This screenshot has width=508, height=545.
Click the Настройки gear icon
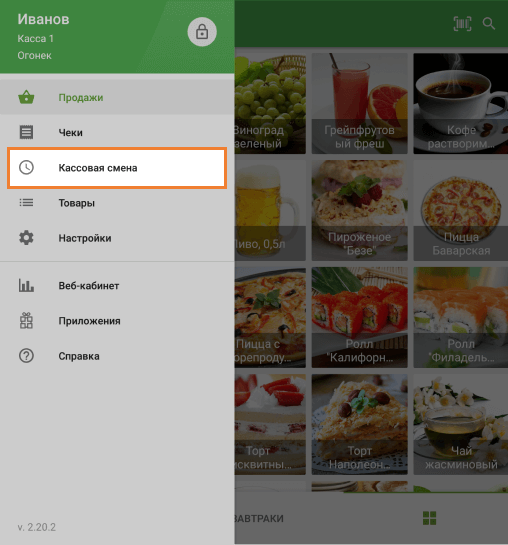26,238
